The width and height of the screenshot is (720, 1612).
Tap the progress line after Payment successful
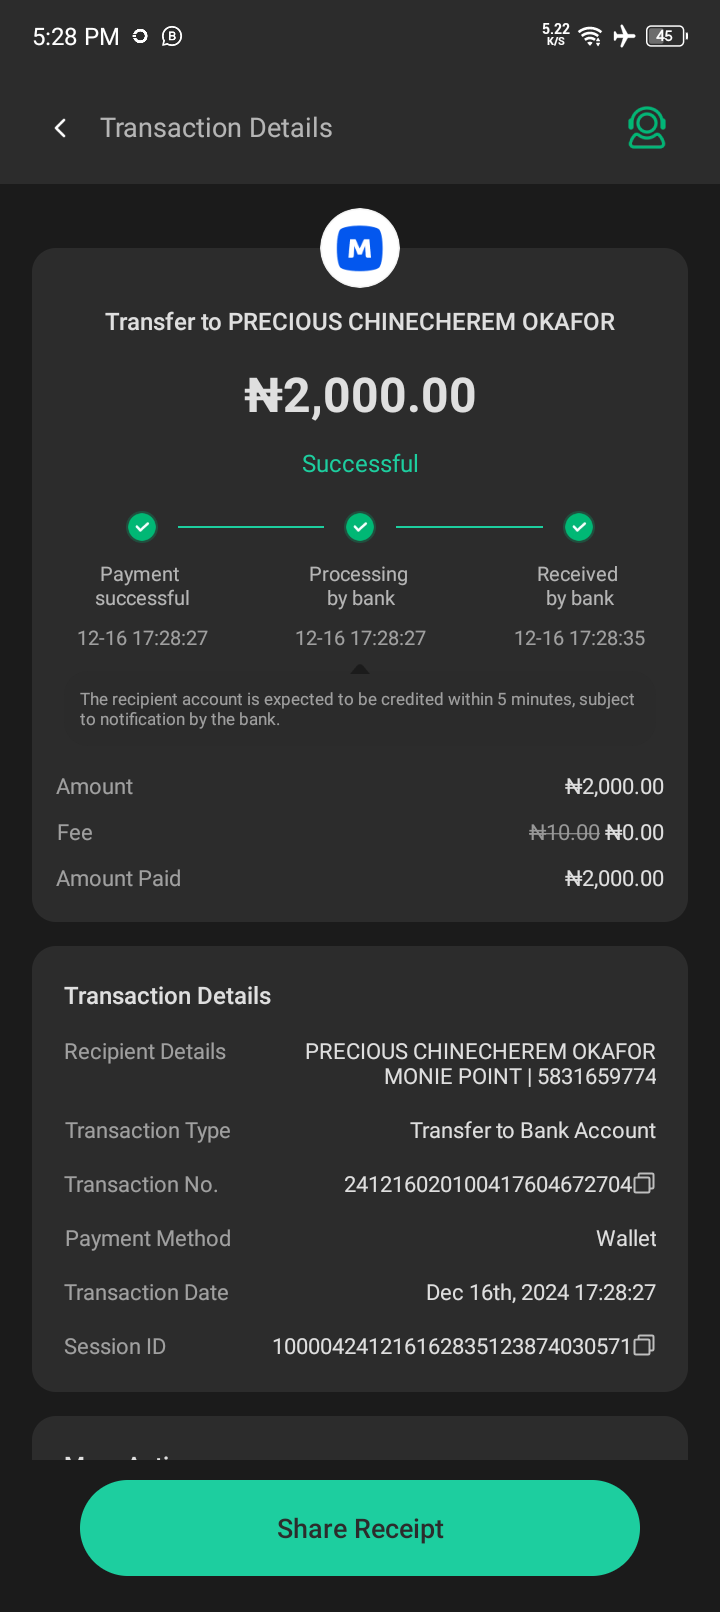click(x=251, y=526)
